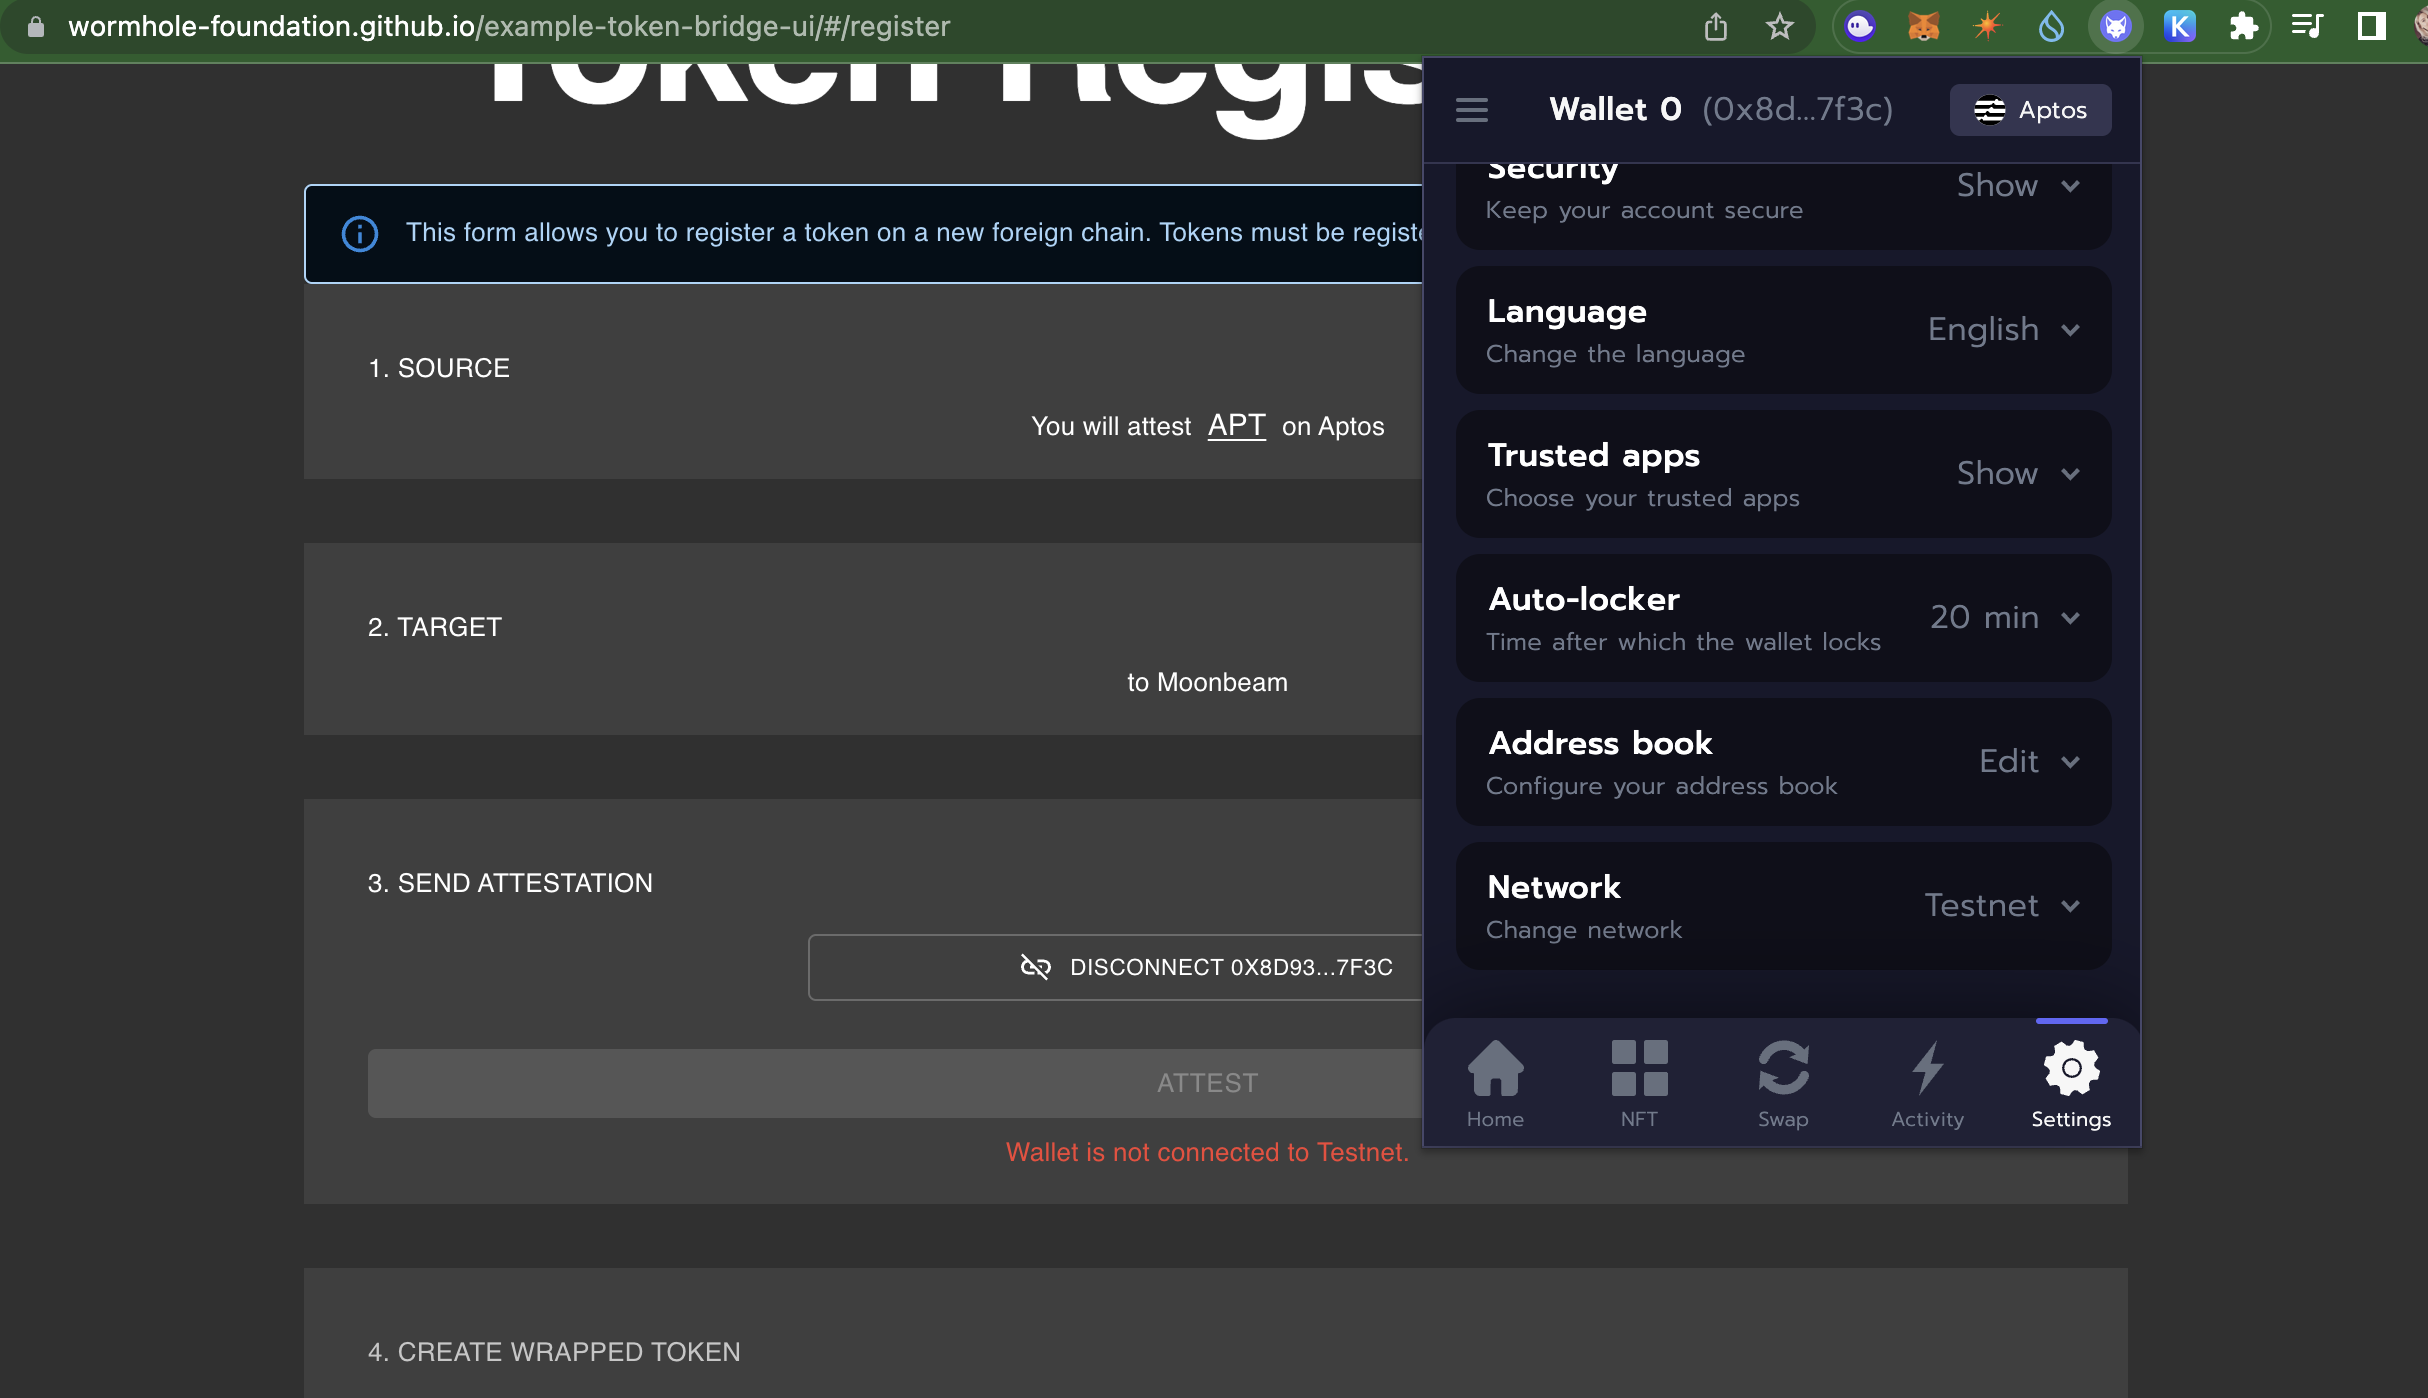Click the disconnect chain-link icon
Image resolution: width=2428 pixels, height=1398 pixels.
point(1036,967)
